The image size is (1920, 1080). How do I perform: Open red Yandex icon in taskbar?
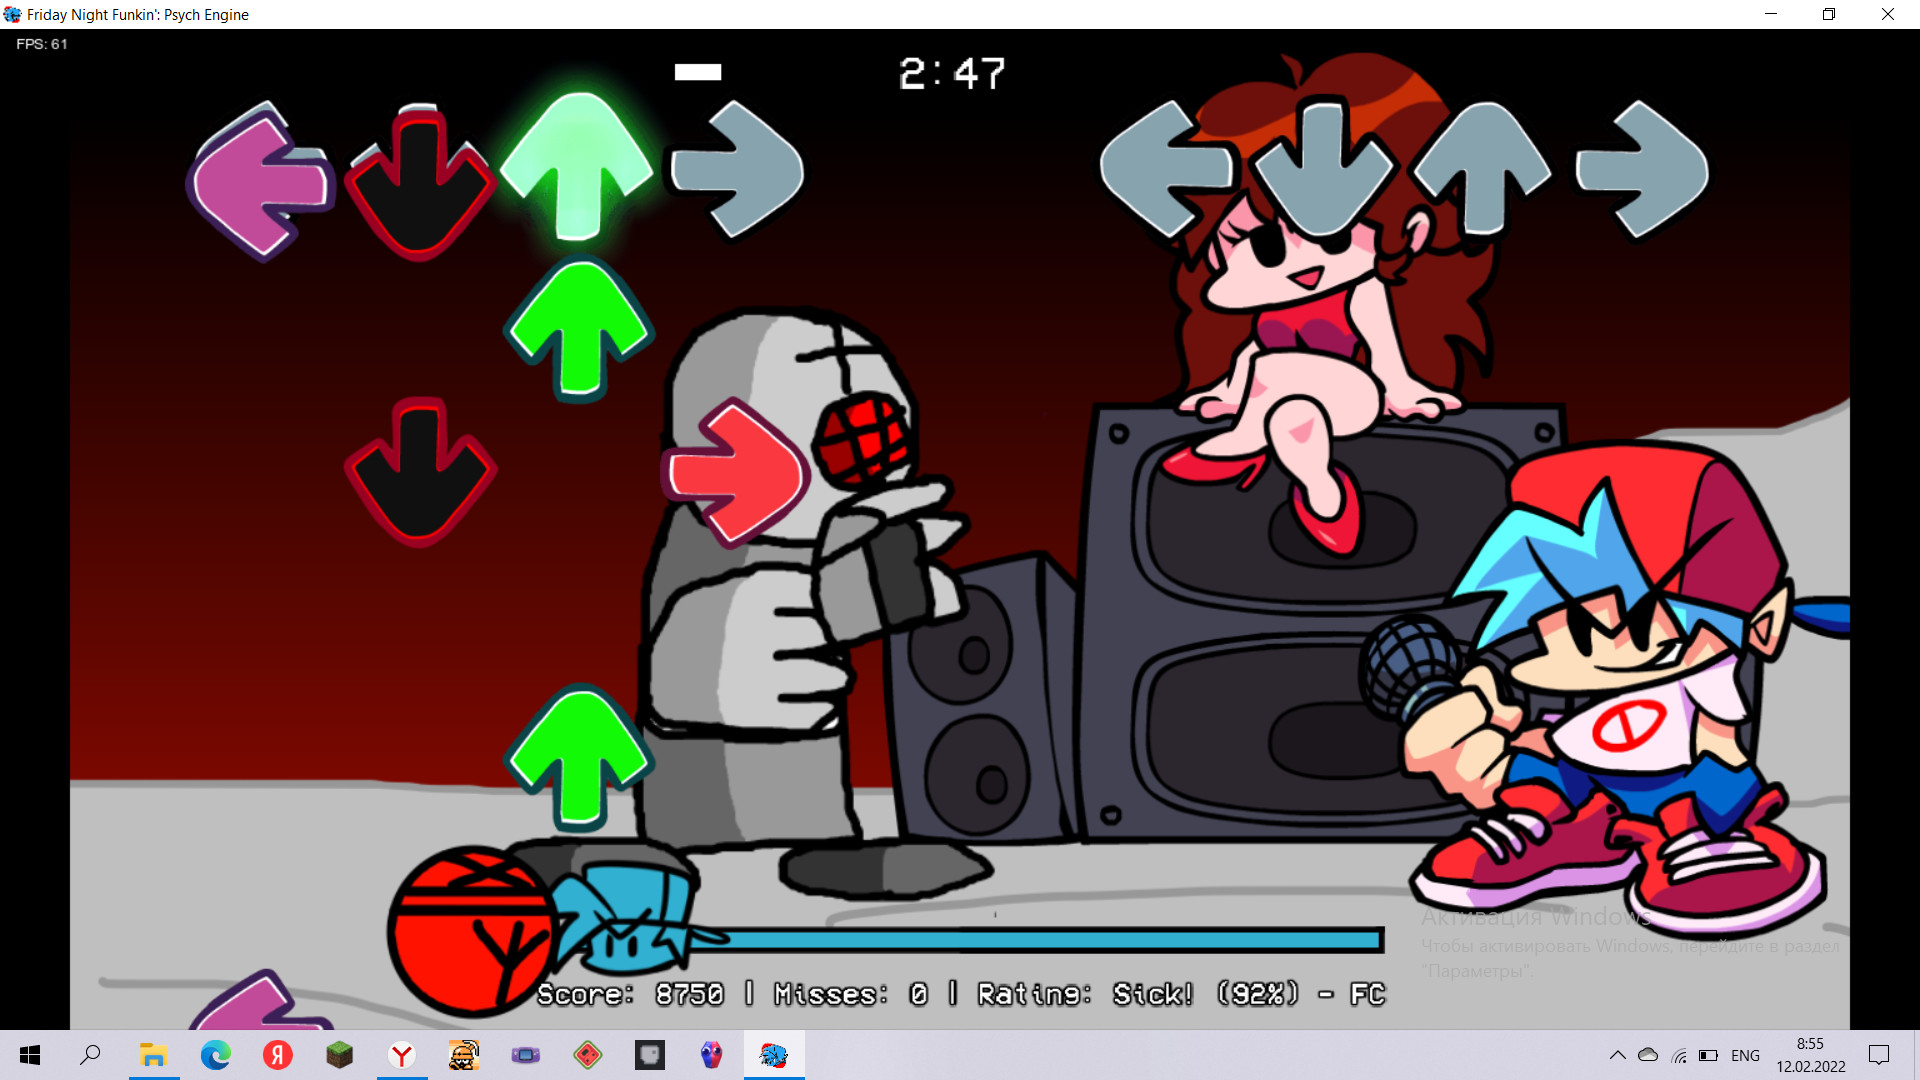tap(278, 1055)
